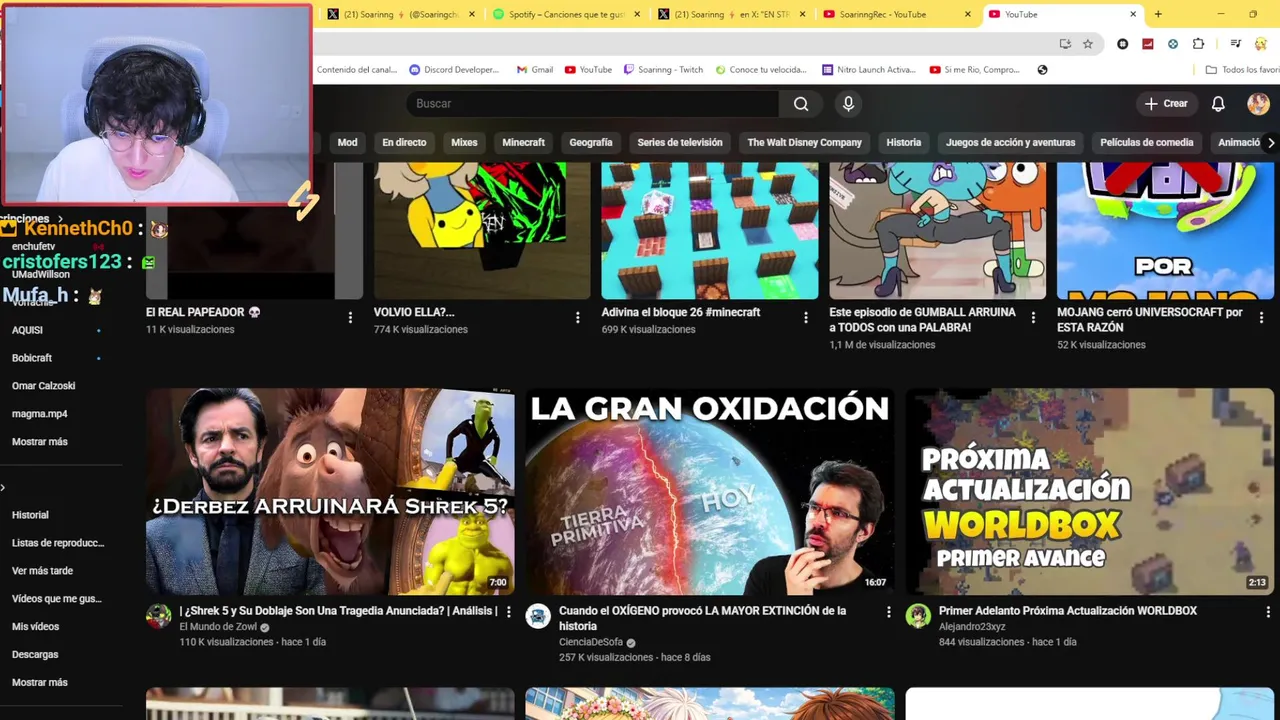Select Películas de comedia chip
1280x720 pixels.
click(x=1146, y=142)
